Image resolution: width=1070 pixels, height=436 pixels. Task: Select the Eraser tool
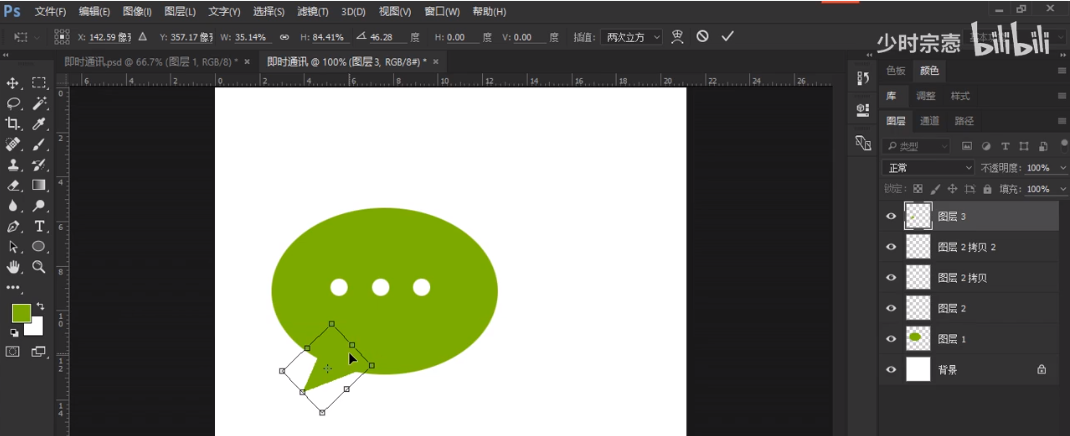click(x=12, y=185)
